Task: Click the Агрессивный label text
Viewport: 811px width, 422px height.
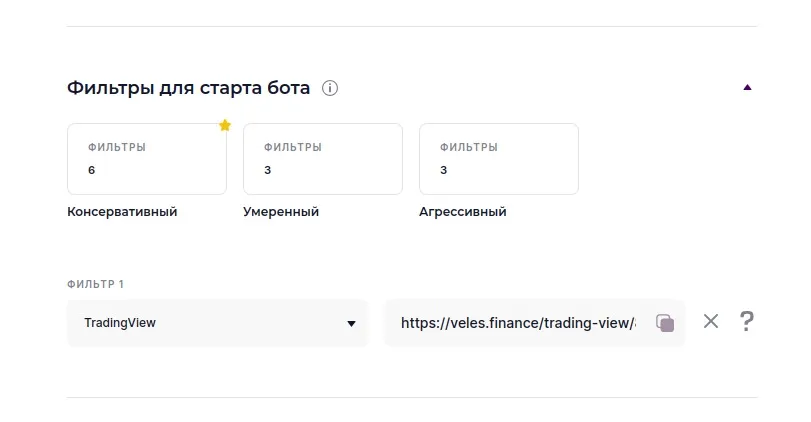Action: 463,212
